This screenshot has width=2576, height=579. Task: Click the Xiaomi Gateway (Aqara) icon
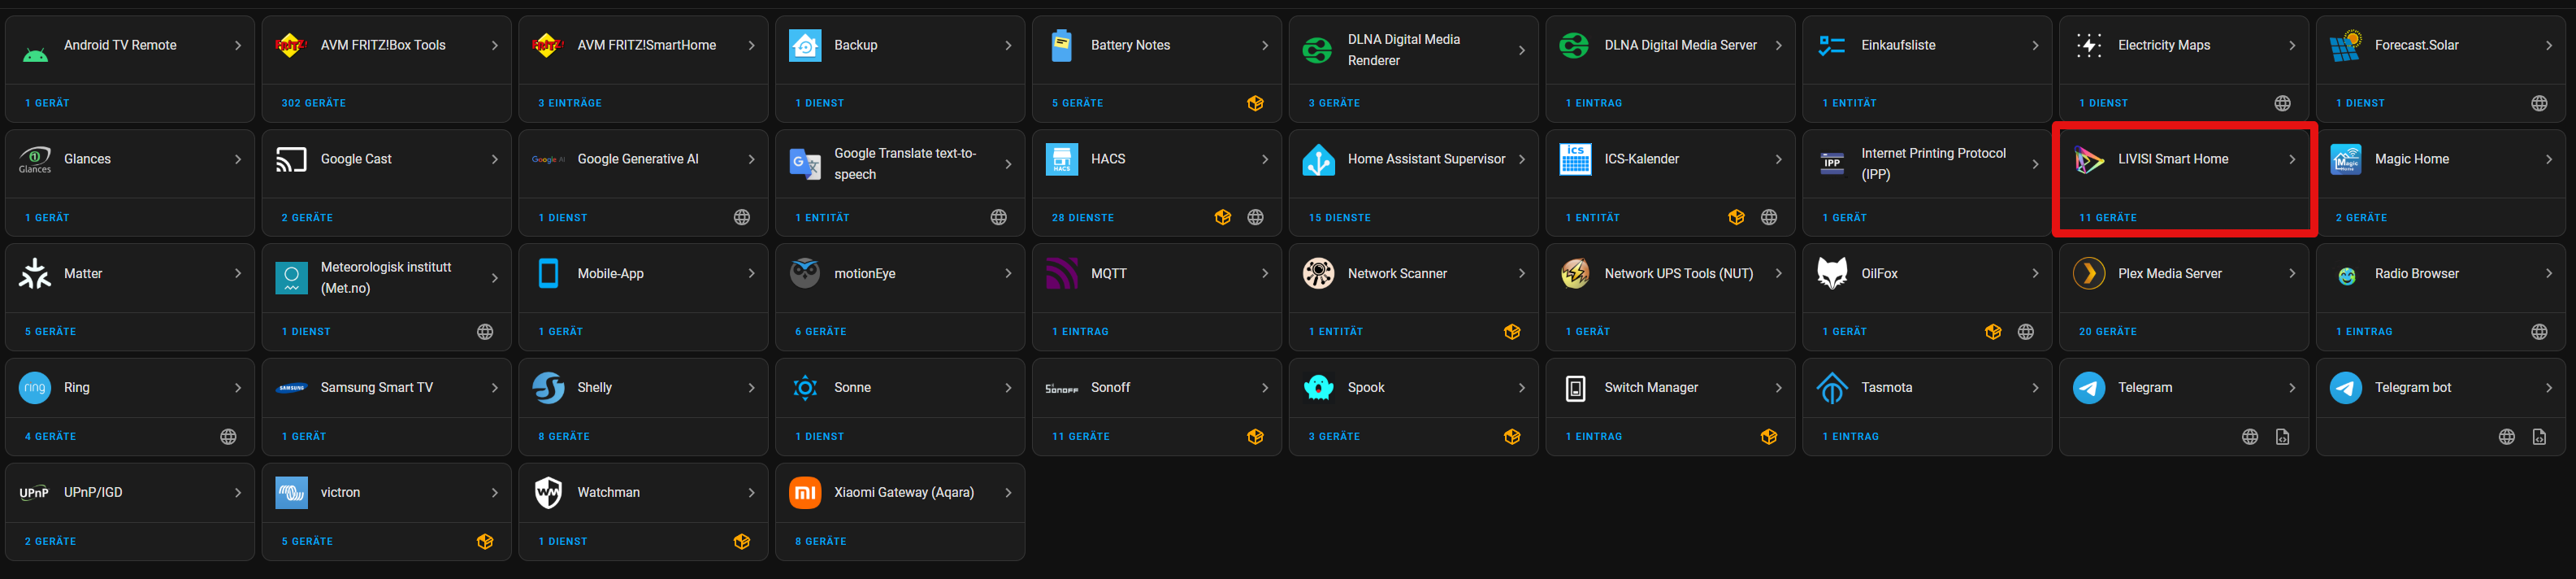805,492
